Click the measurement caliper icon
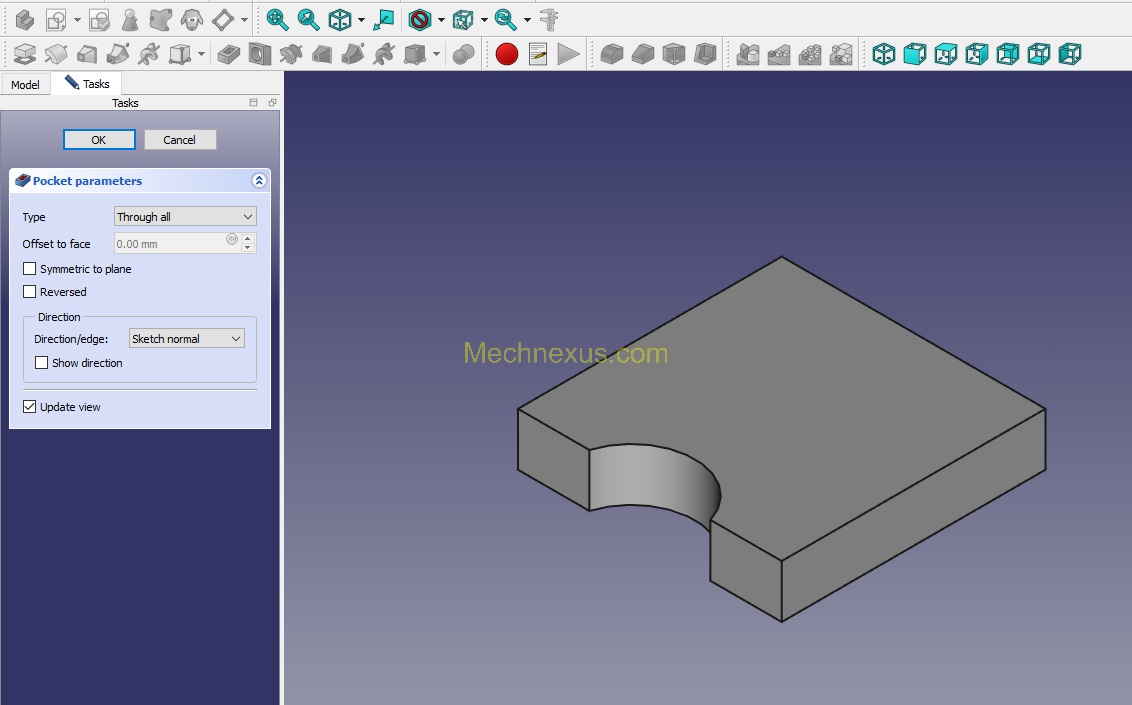Viewport: 1132px width, 705px height. (549, 19)
